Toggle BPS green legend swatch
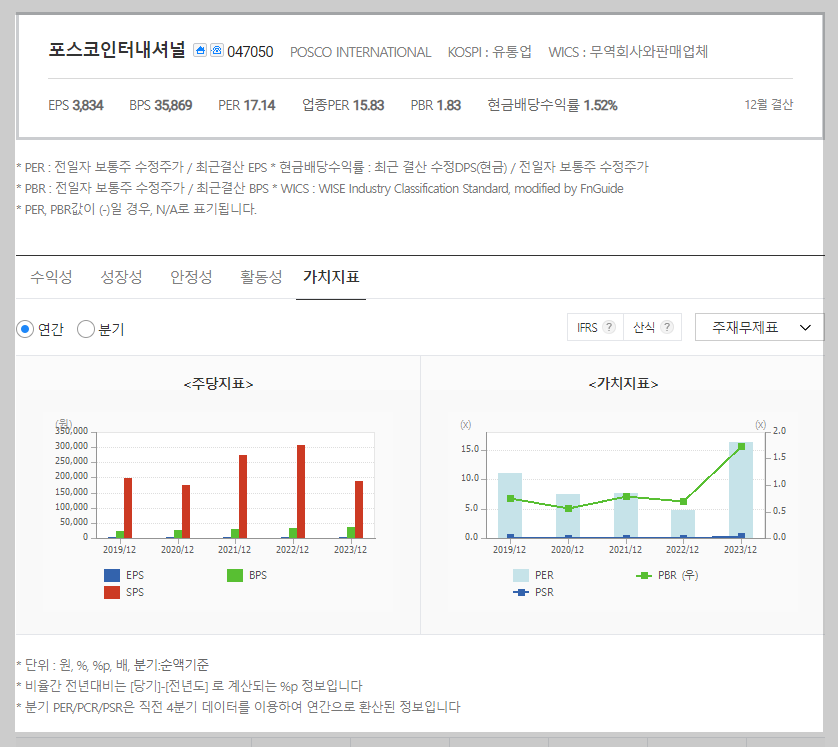 (x=235, y=575)
